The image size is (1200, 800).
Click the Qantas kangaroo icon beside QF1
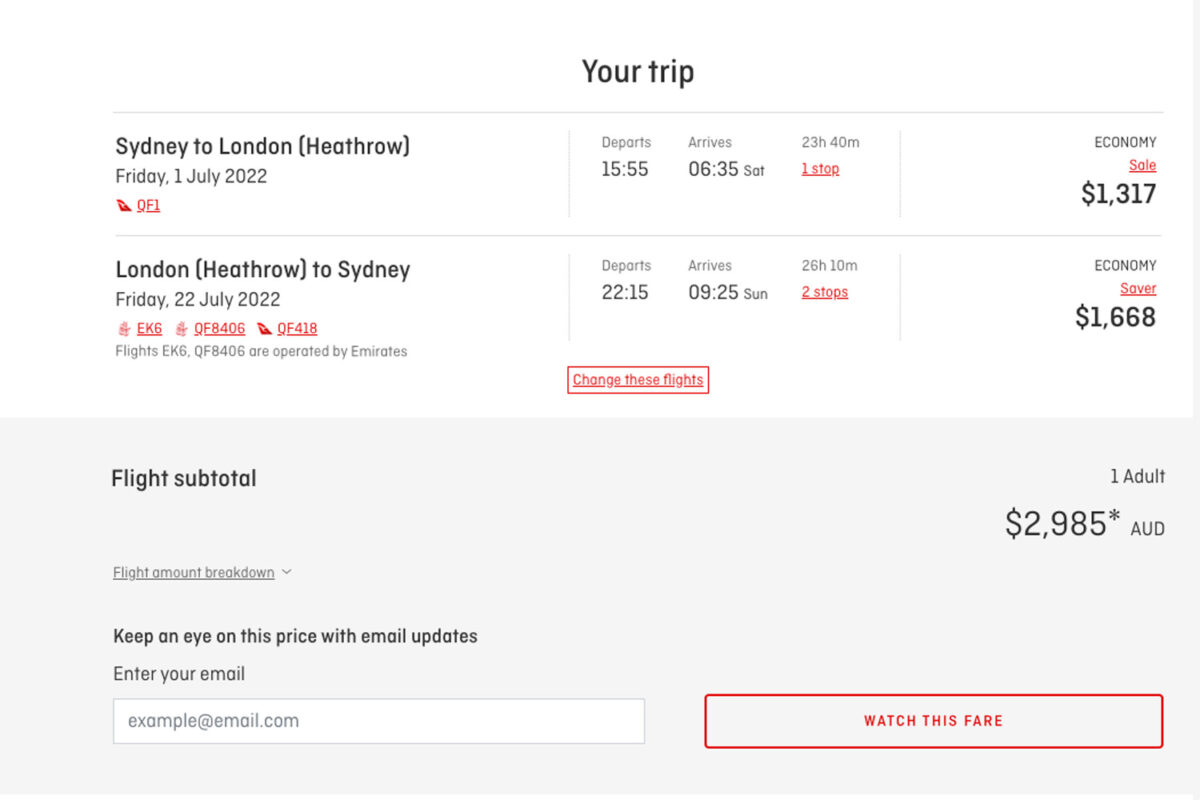124,206
